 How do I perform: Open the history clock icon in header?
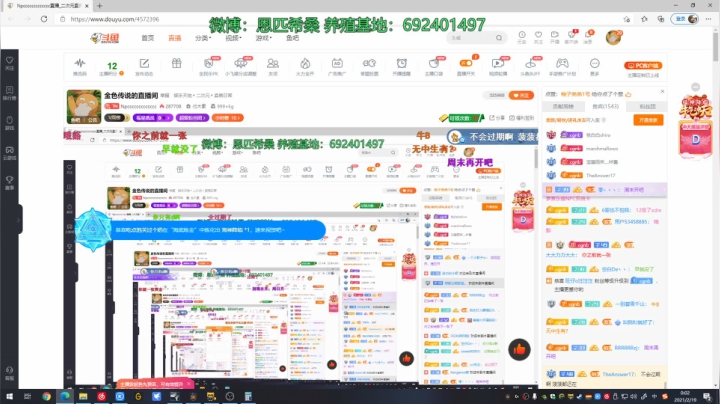[x=522, y=37]
